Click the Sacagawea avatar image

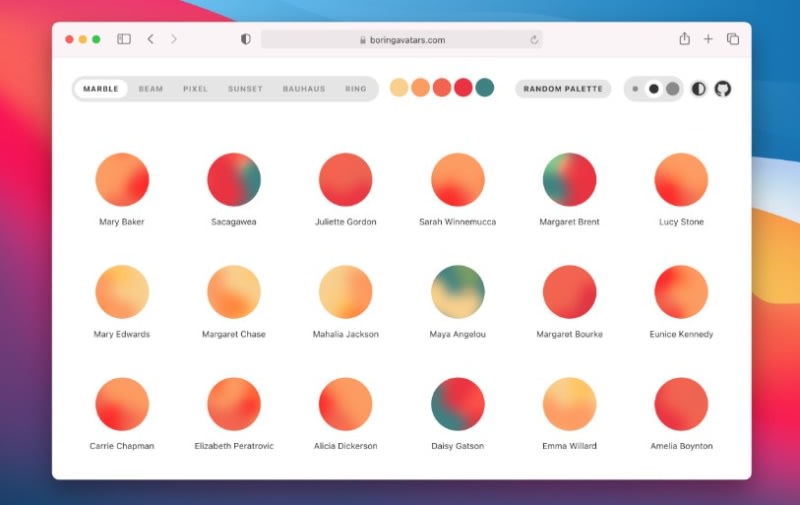click(x=234, y=180)
